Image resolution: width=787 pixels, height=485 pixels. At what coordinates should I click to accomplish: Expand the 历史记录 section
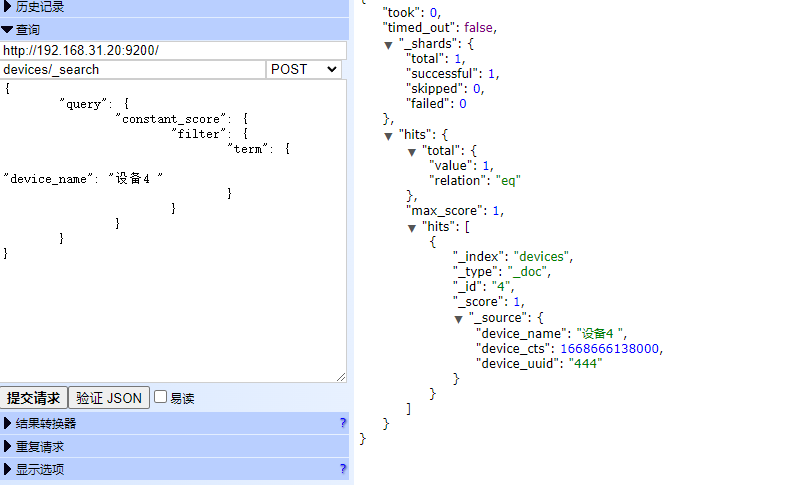(40, 7)
